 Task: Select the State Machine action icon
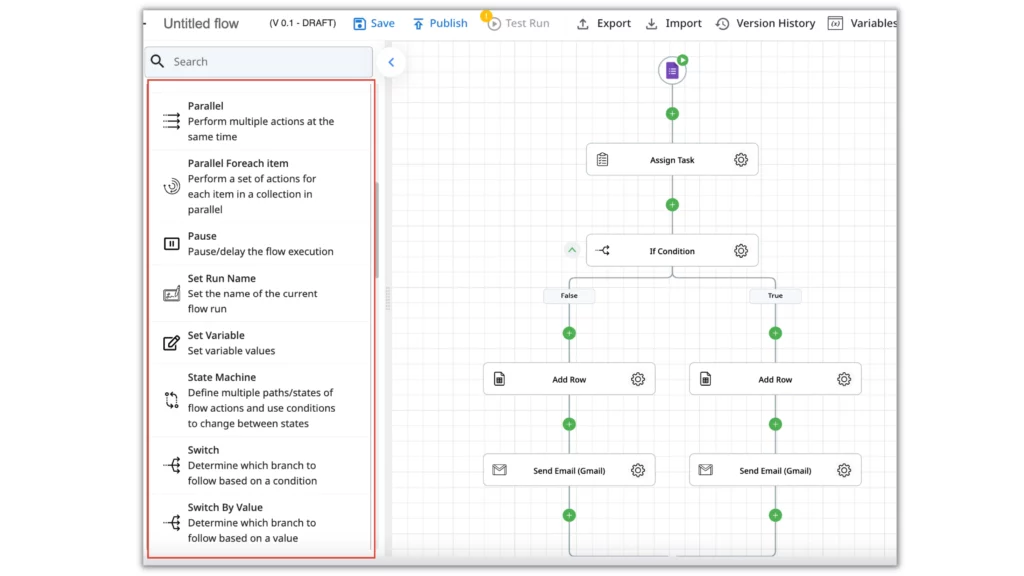point(171,400)
